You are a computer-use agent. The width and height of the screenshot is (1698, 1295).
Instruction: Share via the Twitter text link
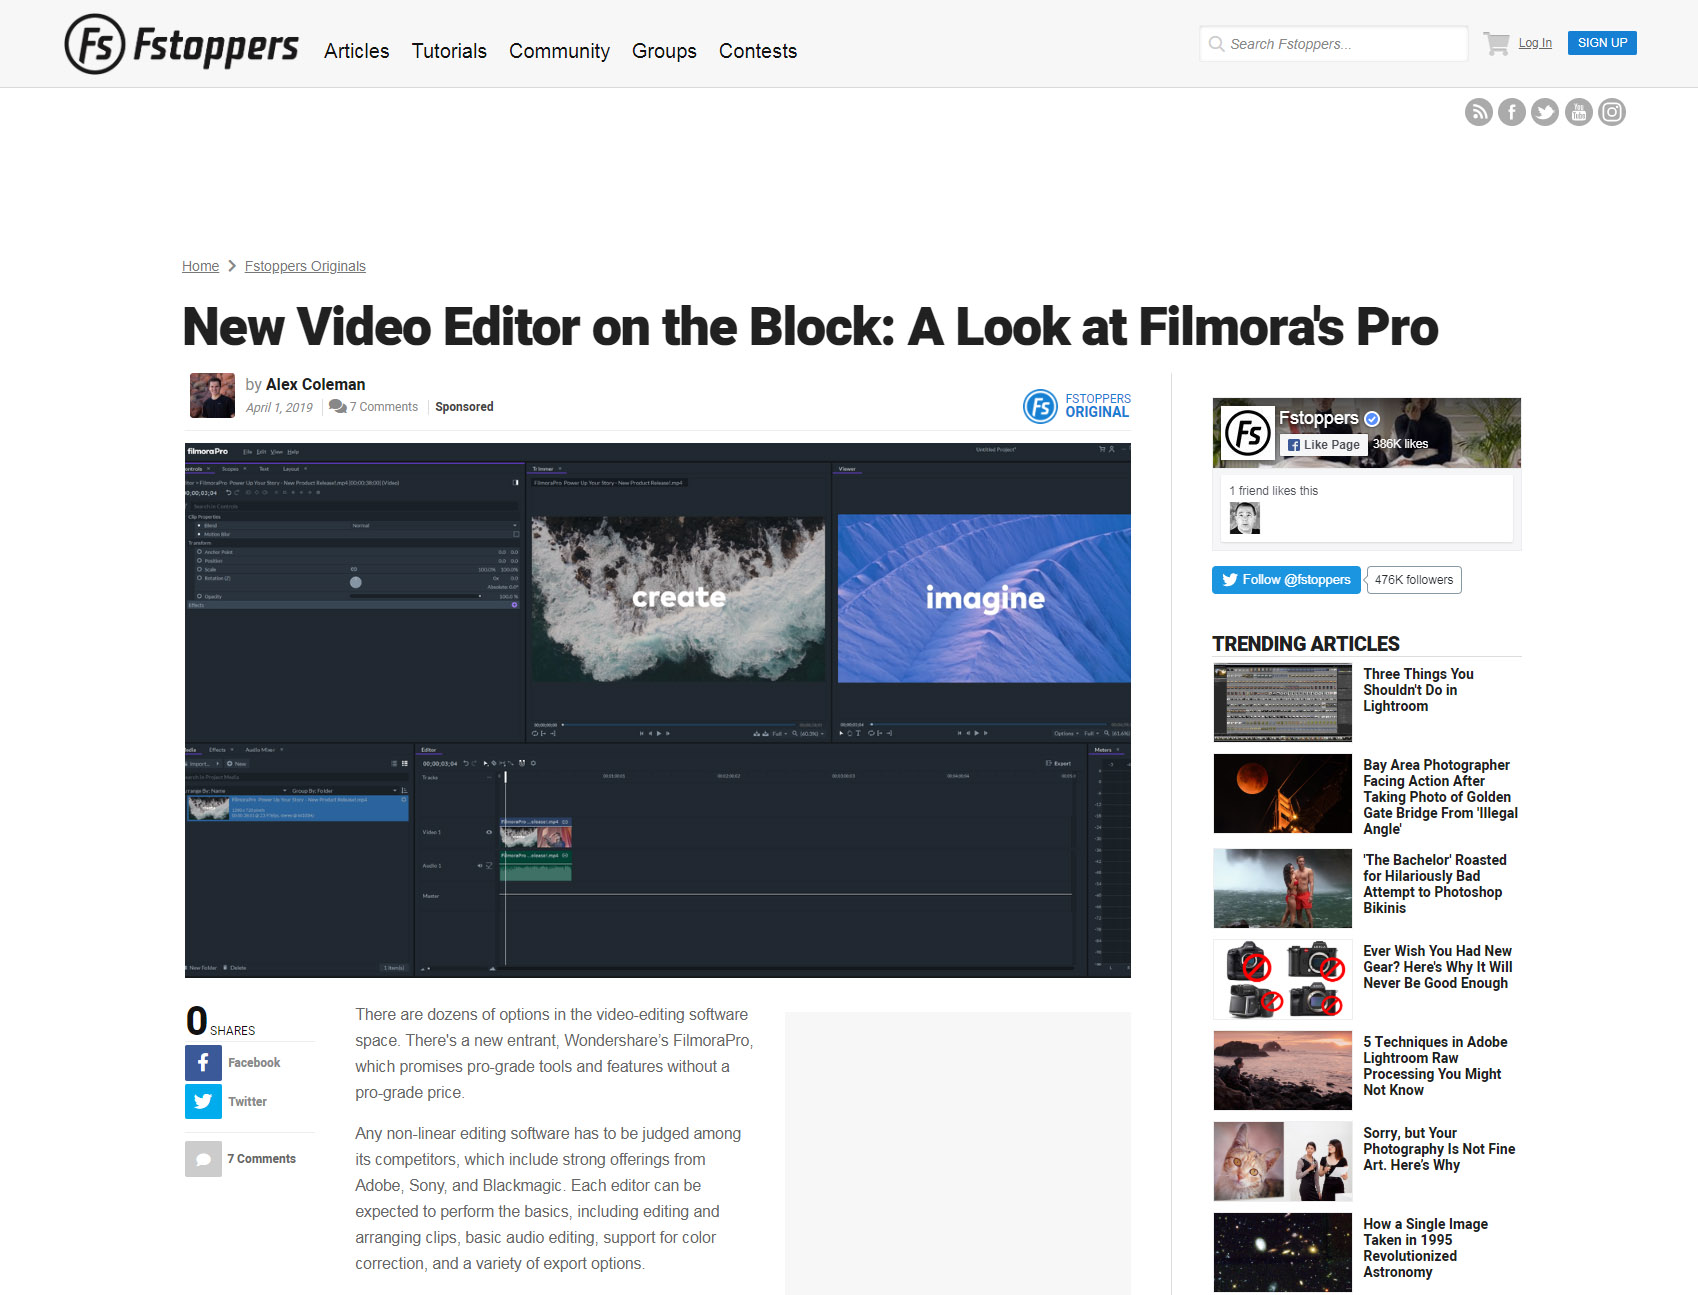pyautogui.click(x=247, y=1102)
